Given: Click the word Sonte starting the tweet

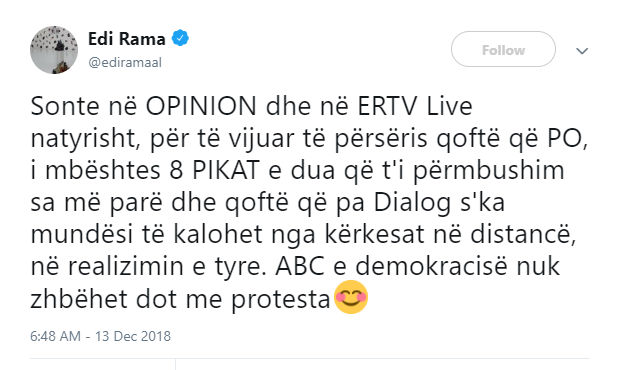Looking at the screenshot, I should tap(65, 107).
